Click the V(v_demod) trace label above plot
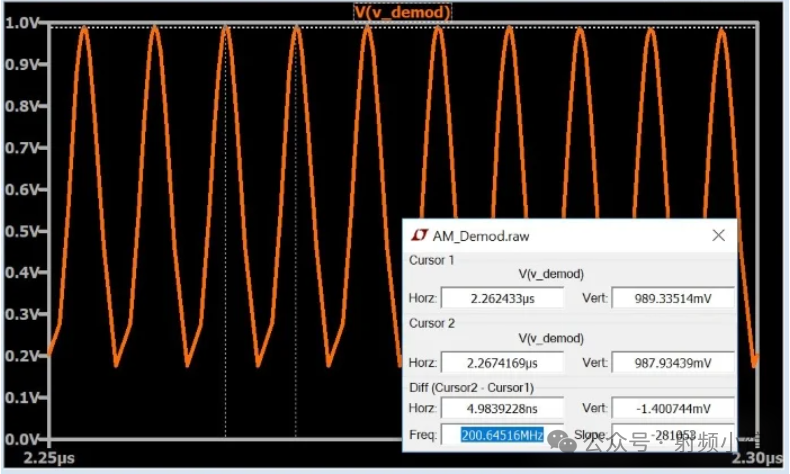The image size is (790, 474). click(x=402, y=12)
